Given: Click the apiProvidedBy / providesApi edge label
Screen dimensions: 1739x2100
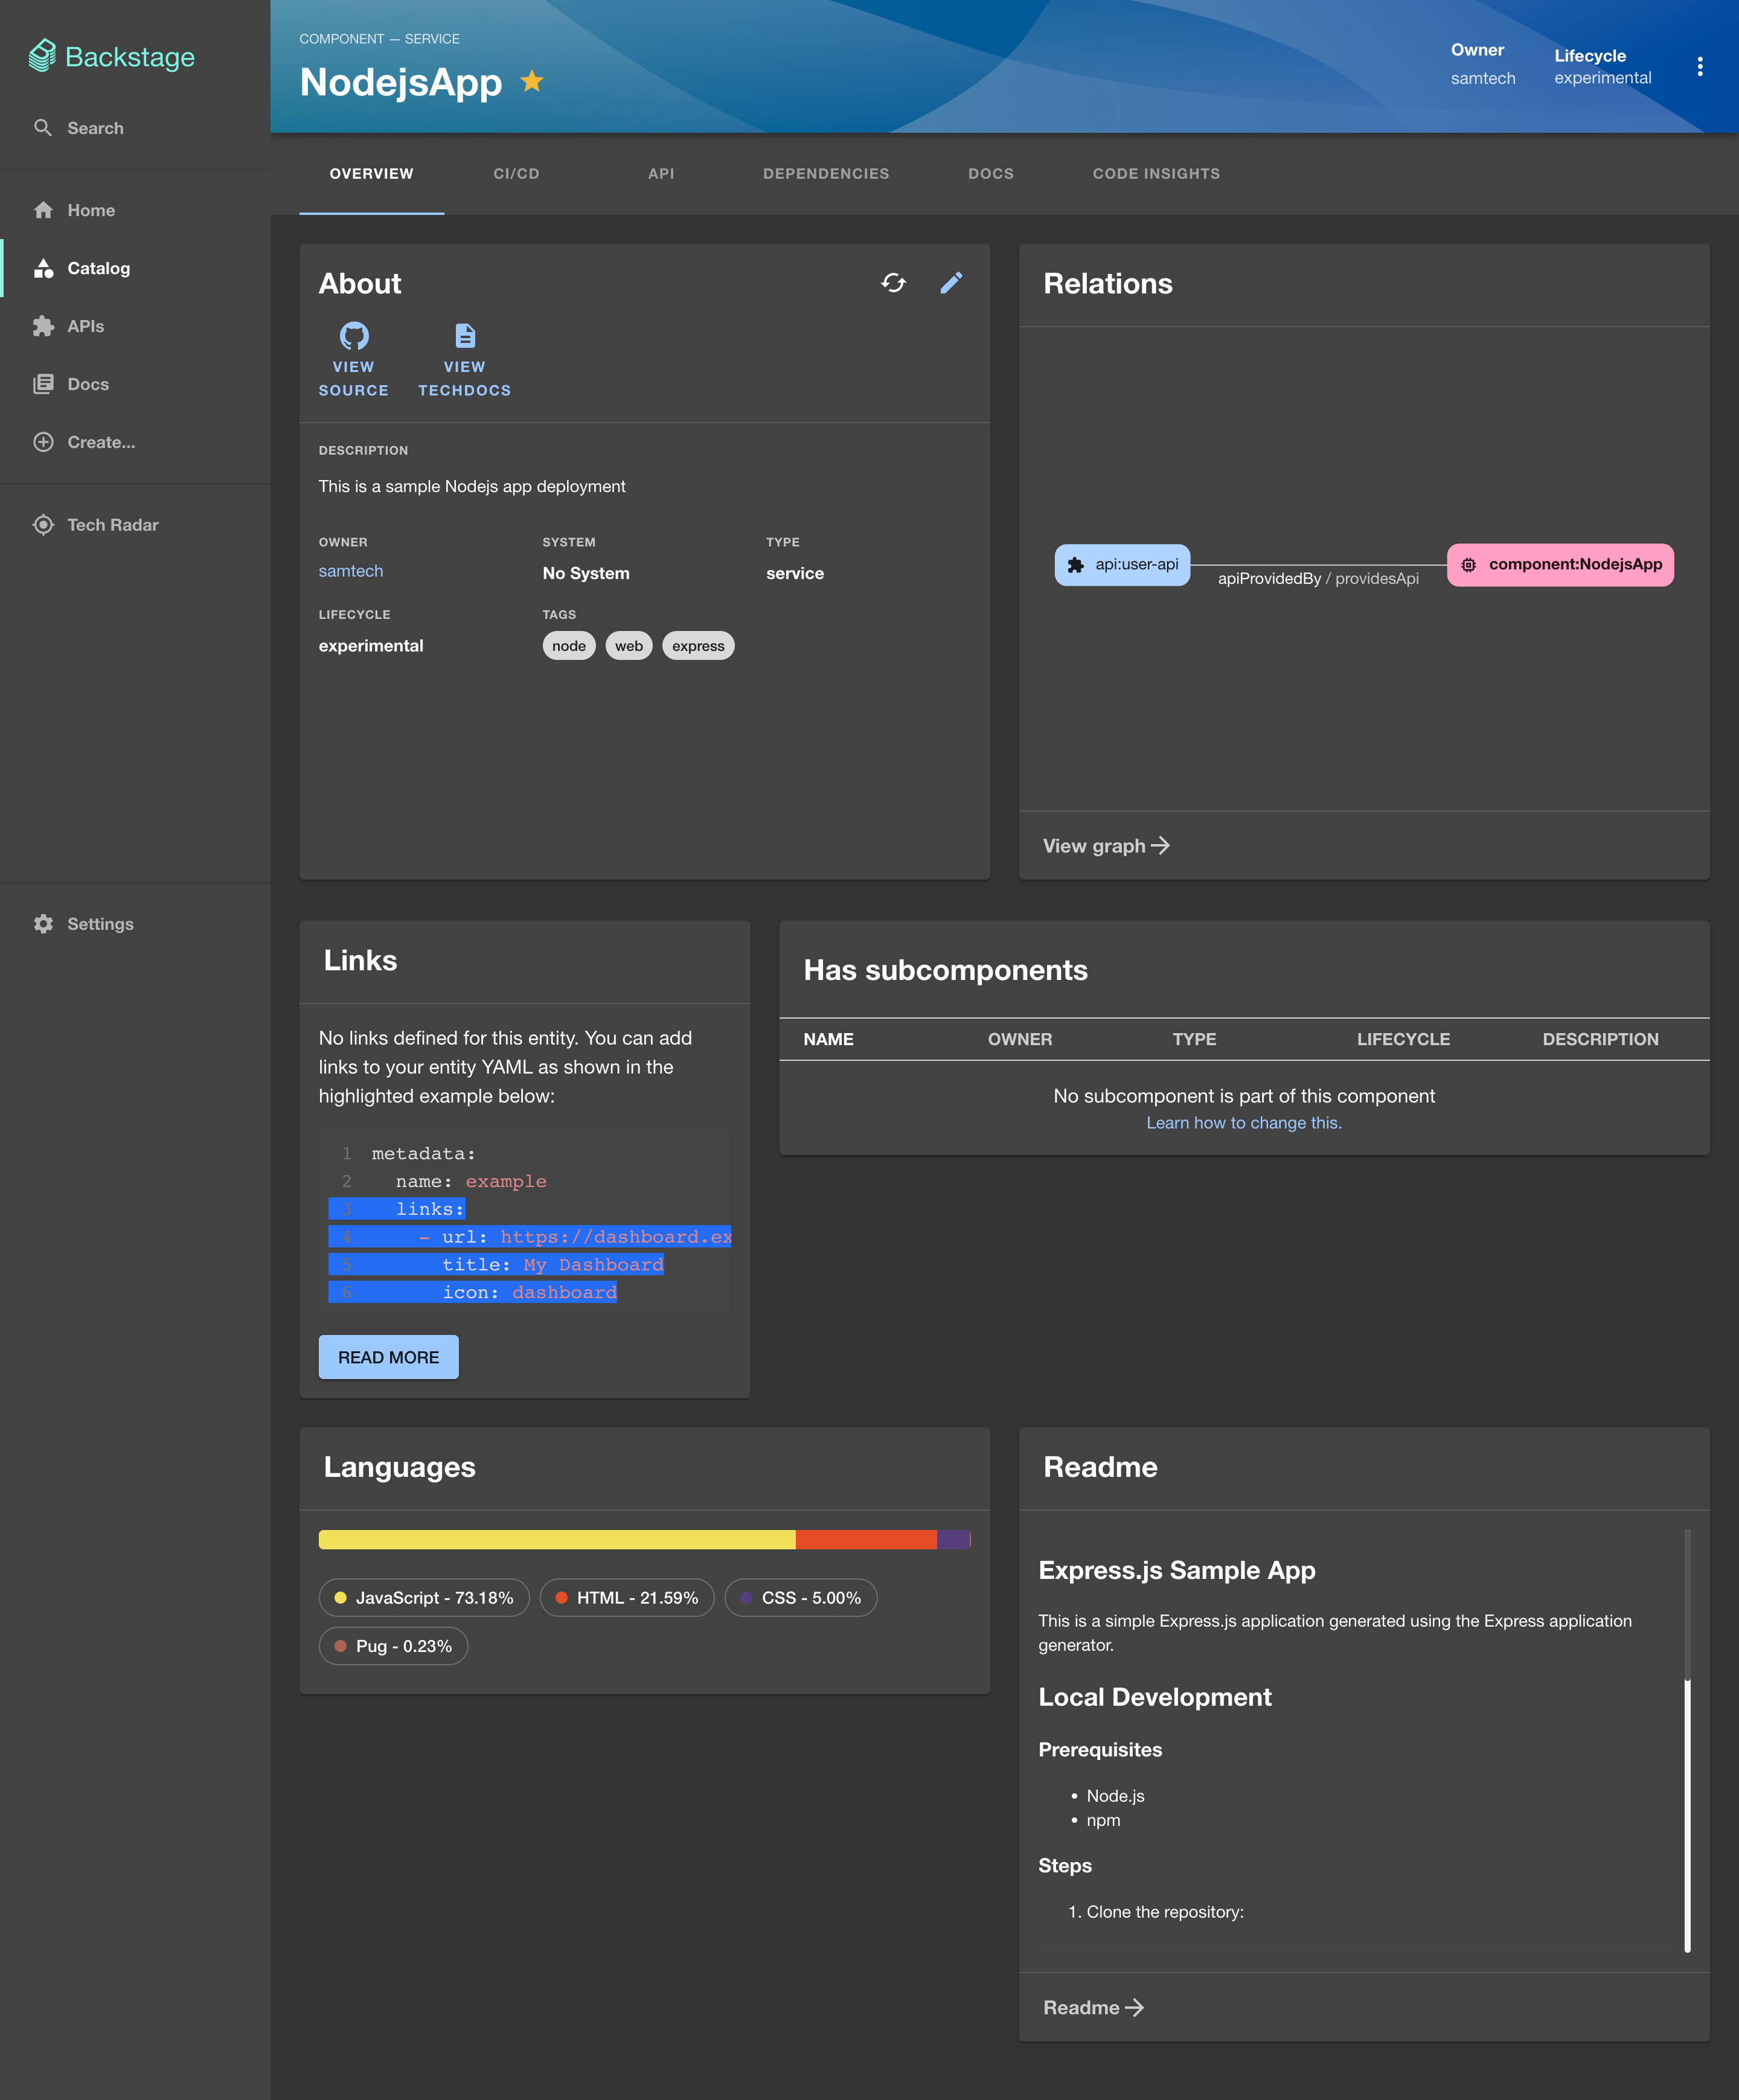Looking at the screenshot, I should [1318, 579].
